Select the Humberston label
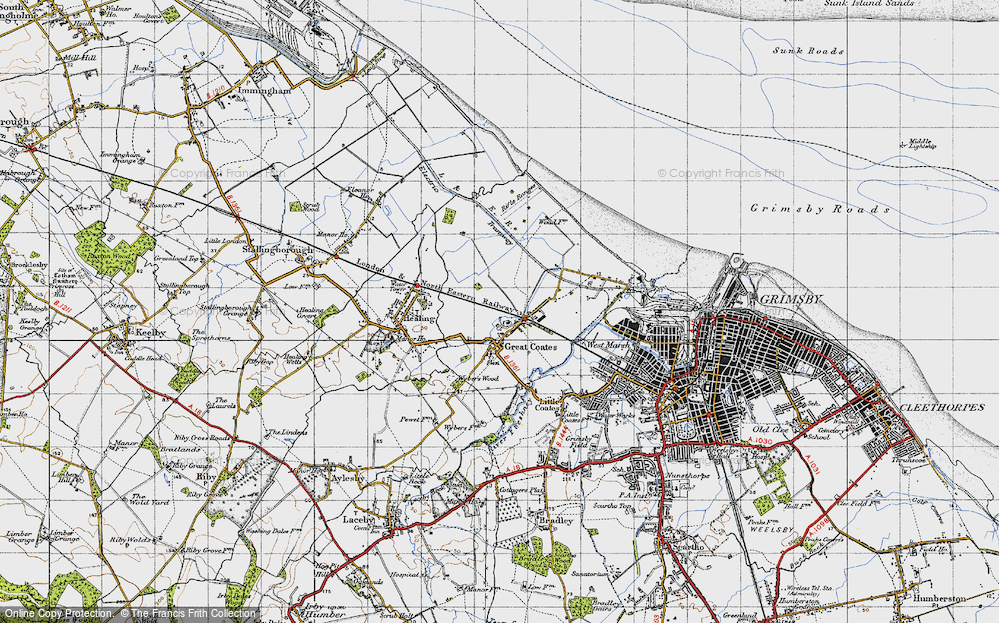This screenshot has height=623, width=999. tap(938, 599)
